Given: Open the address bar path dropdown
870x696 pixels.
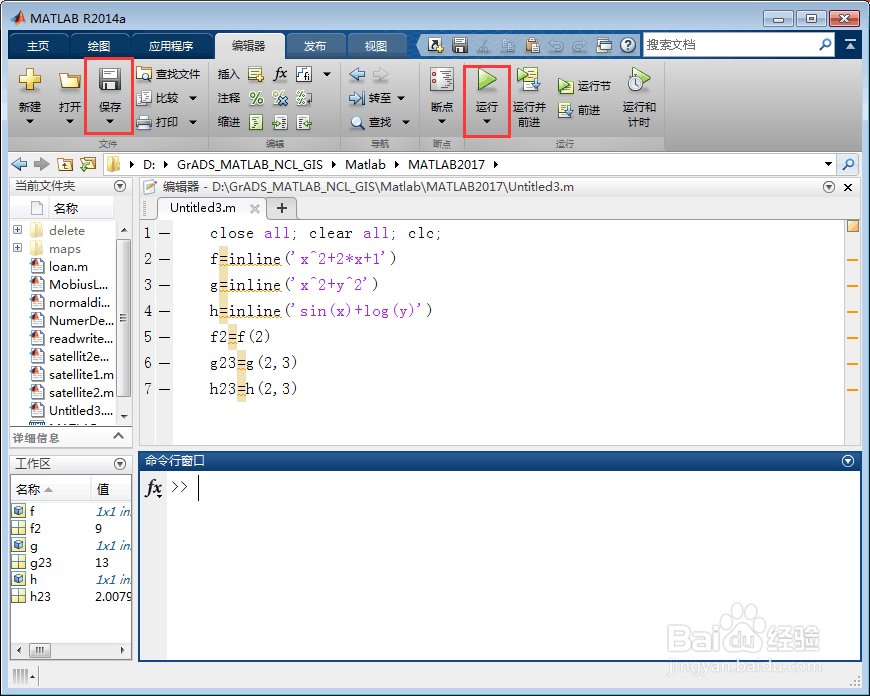Looking at the screenshot, I should [x=828, y=164].
